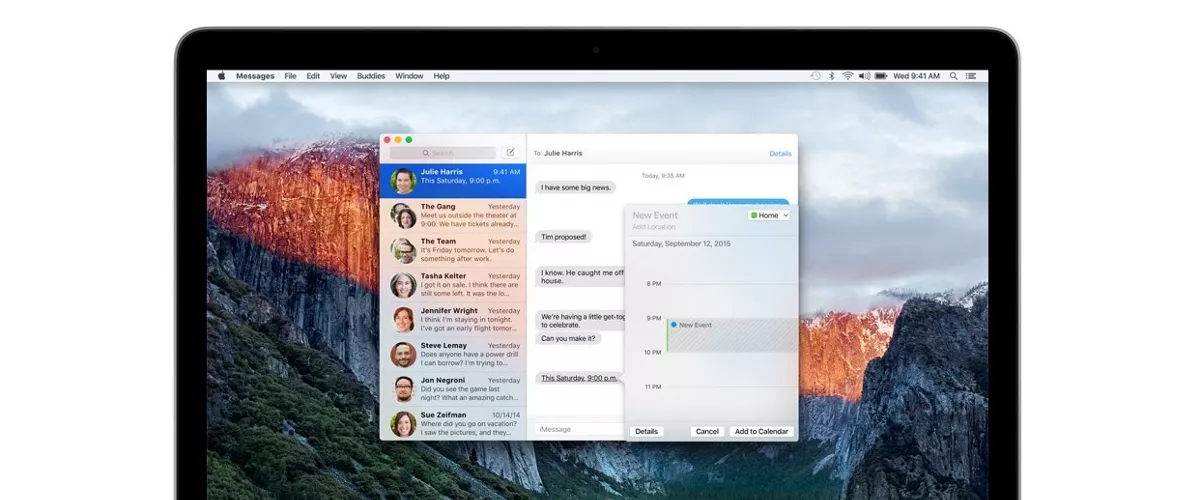Click the New Event title field
Screen dimensions: 1200x500
click(x=655, y=215)
